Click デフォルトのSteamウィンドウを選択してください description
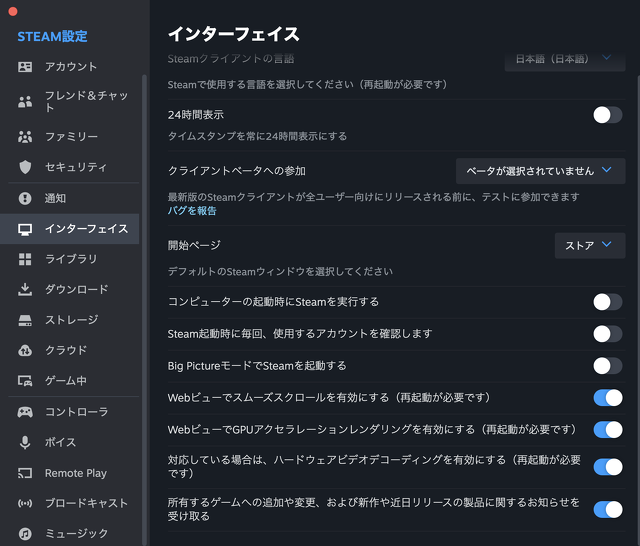Viewport: 640px width, 546px height. [x=280, y=272]
